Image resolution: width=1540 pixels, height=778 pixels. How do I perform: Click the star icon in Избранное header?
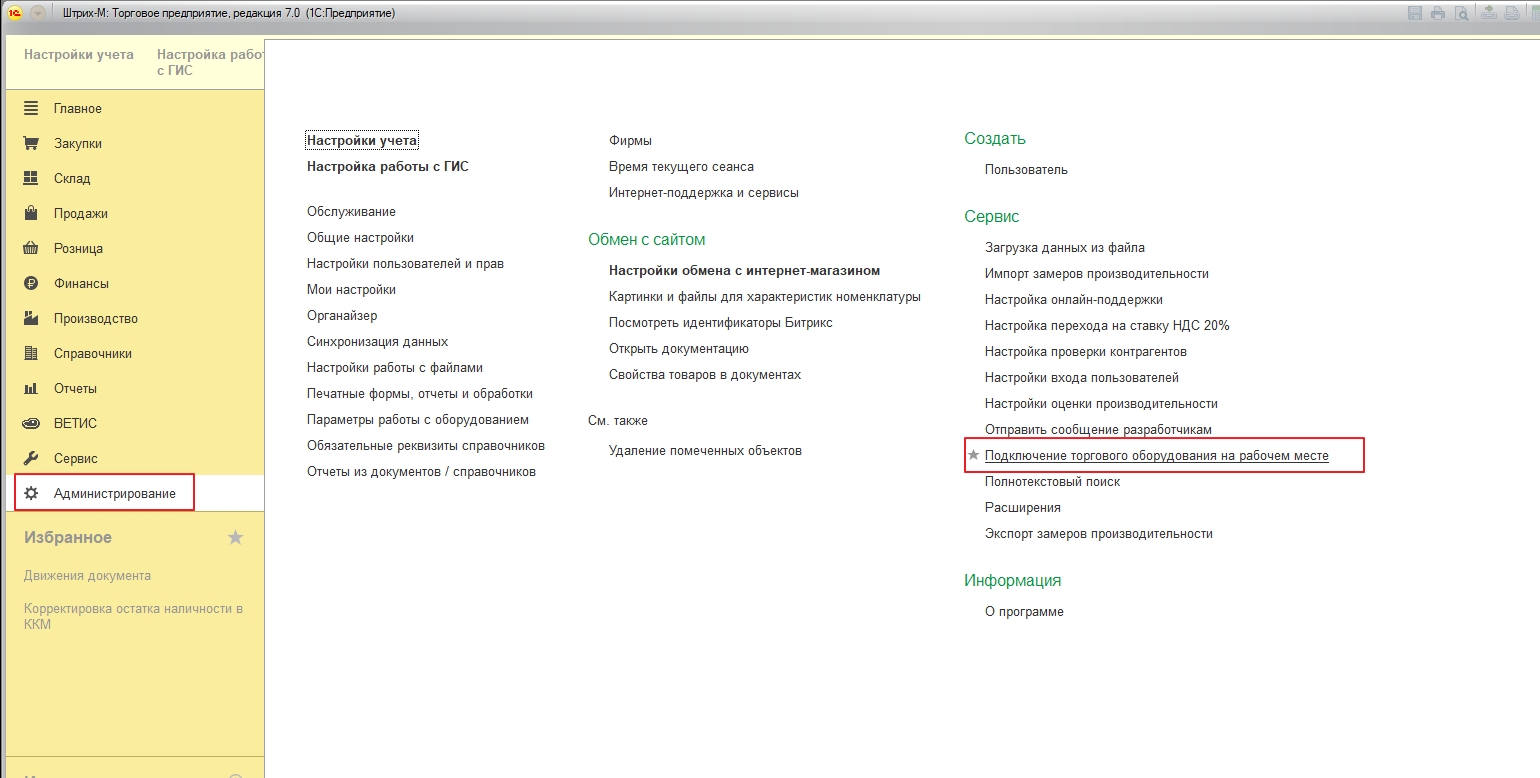235,538
